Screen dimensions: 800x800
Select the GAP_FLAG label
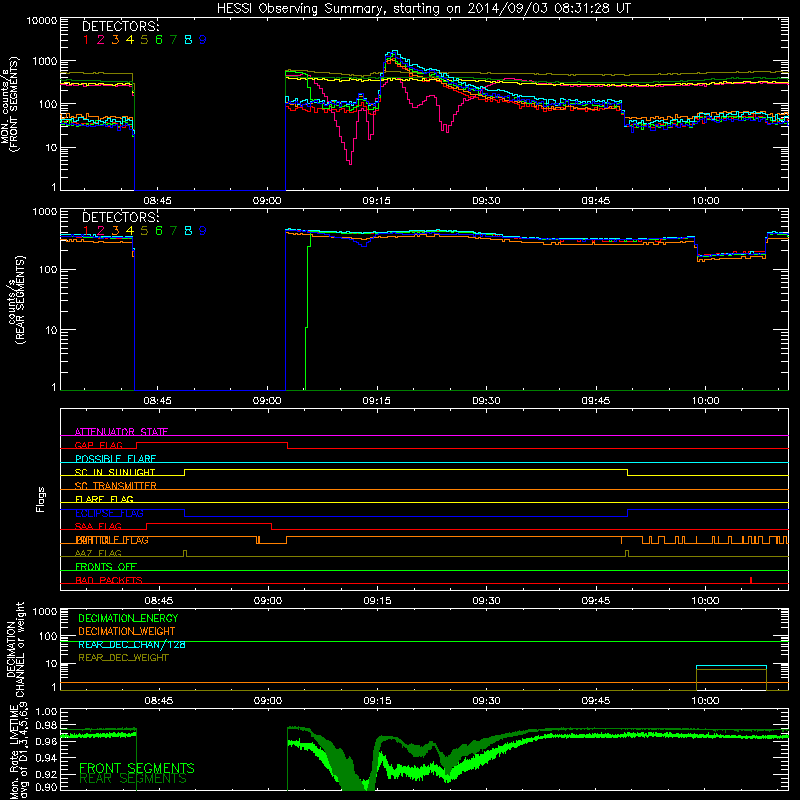[x=98, y=445]
